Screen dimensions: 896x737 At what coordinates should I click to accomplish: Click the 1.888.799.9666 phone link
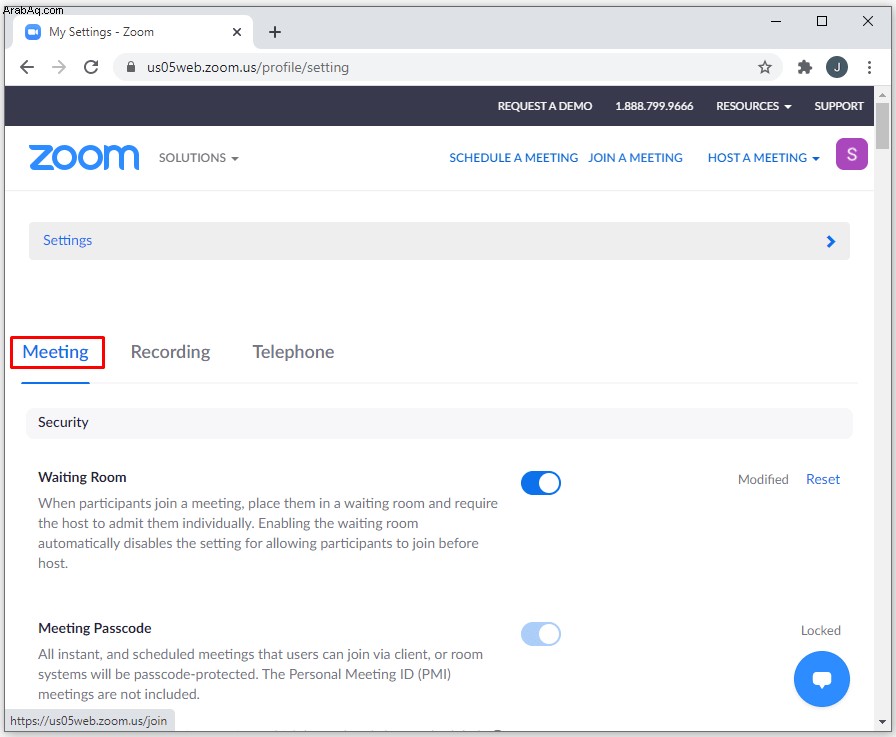pyautogui.click(x=654, y=106)
